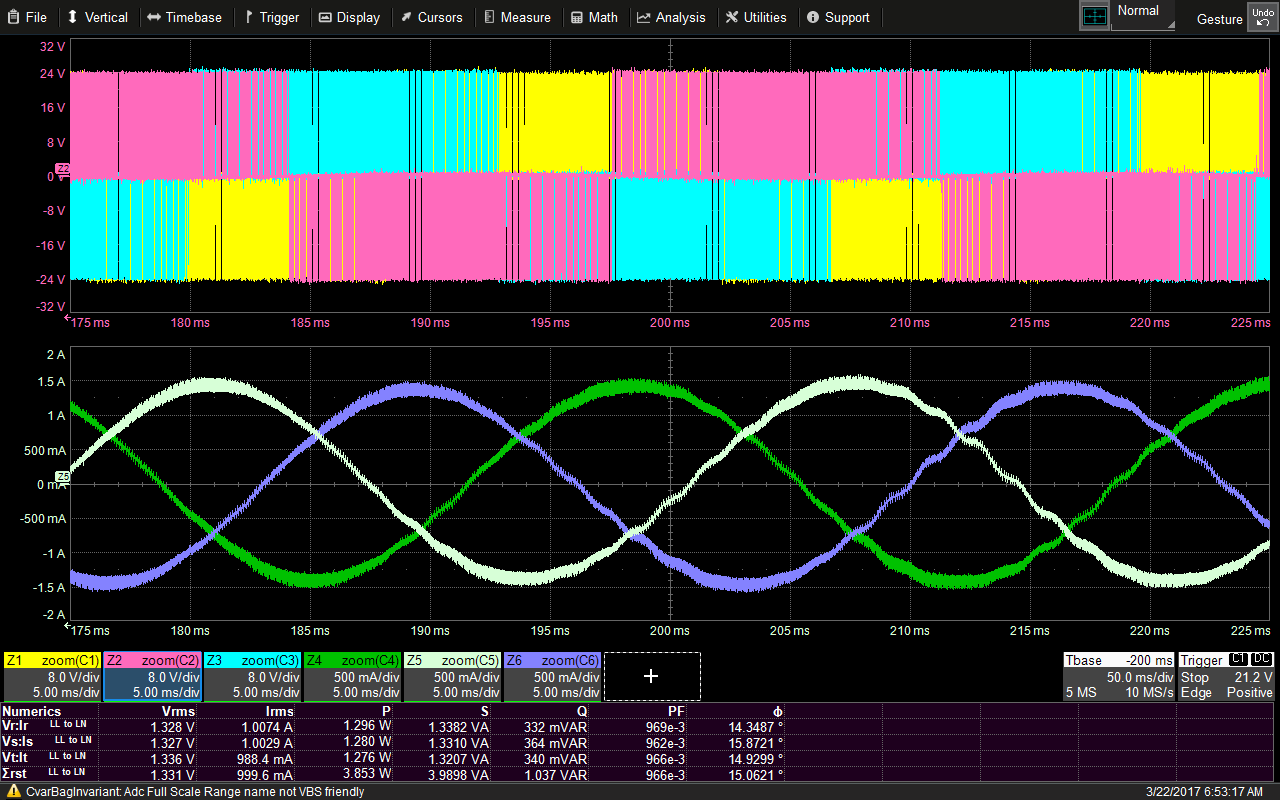Image resolution: width=1280 pixels, height=800 pixels.
Task: Open the Trigger menu
Action: point(272,17)
